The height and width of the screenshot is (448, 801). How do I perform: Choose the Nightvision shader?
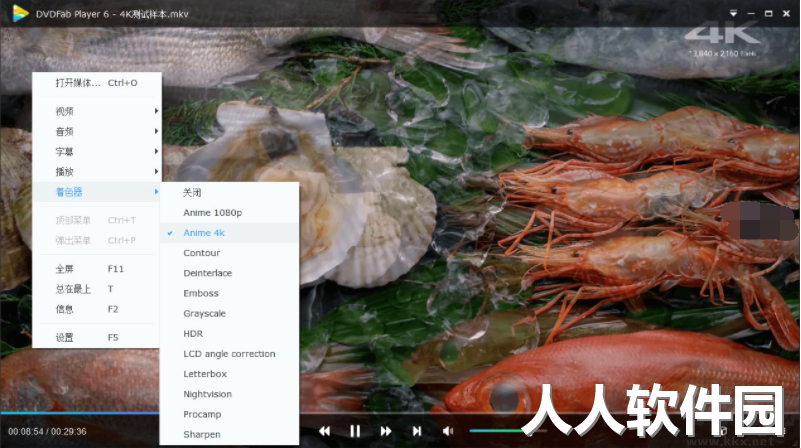point(229,394)
